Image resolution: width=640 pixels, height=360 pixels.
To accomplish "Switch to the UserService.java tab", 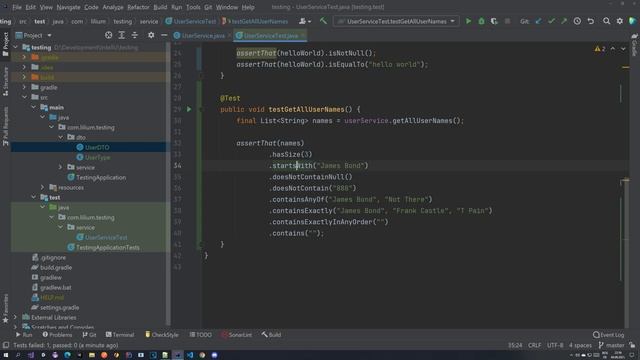I will (202, 36).
